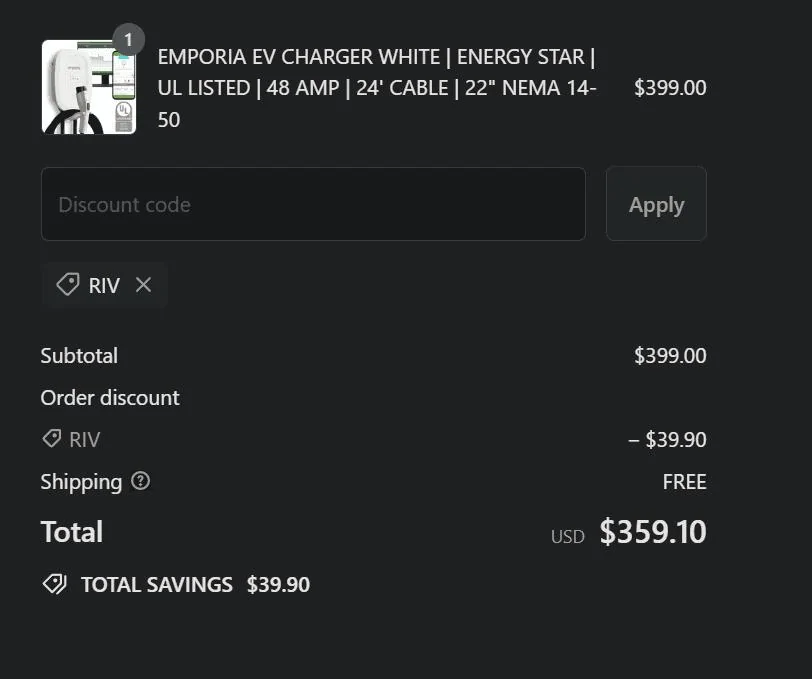Click the Shipping label text
Image resolution: width=812 pixels, height=679 pixels.
click(x=81, y=482)
